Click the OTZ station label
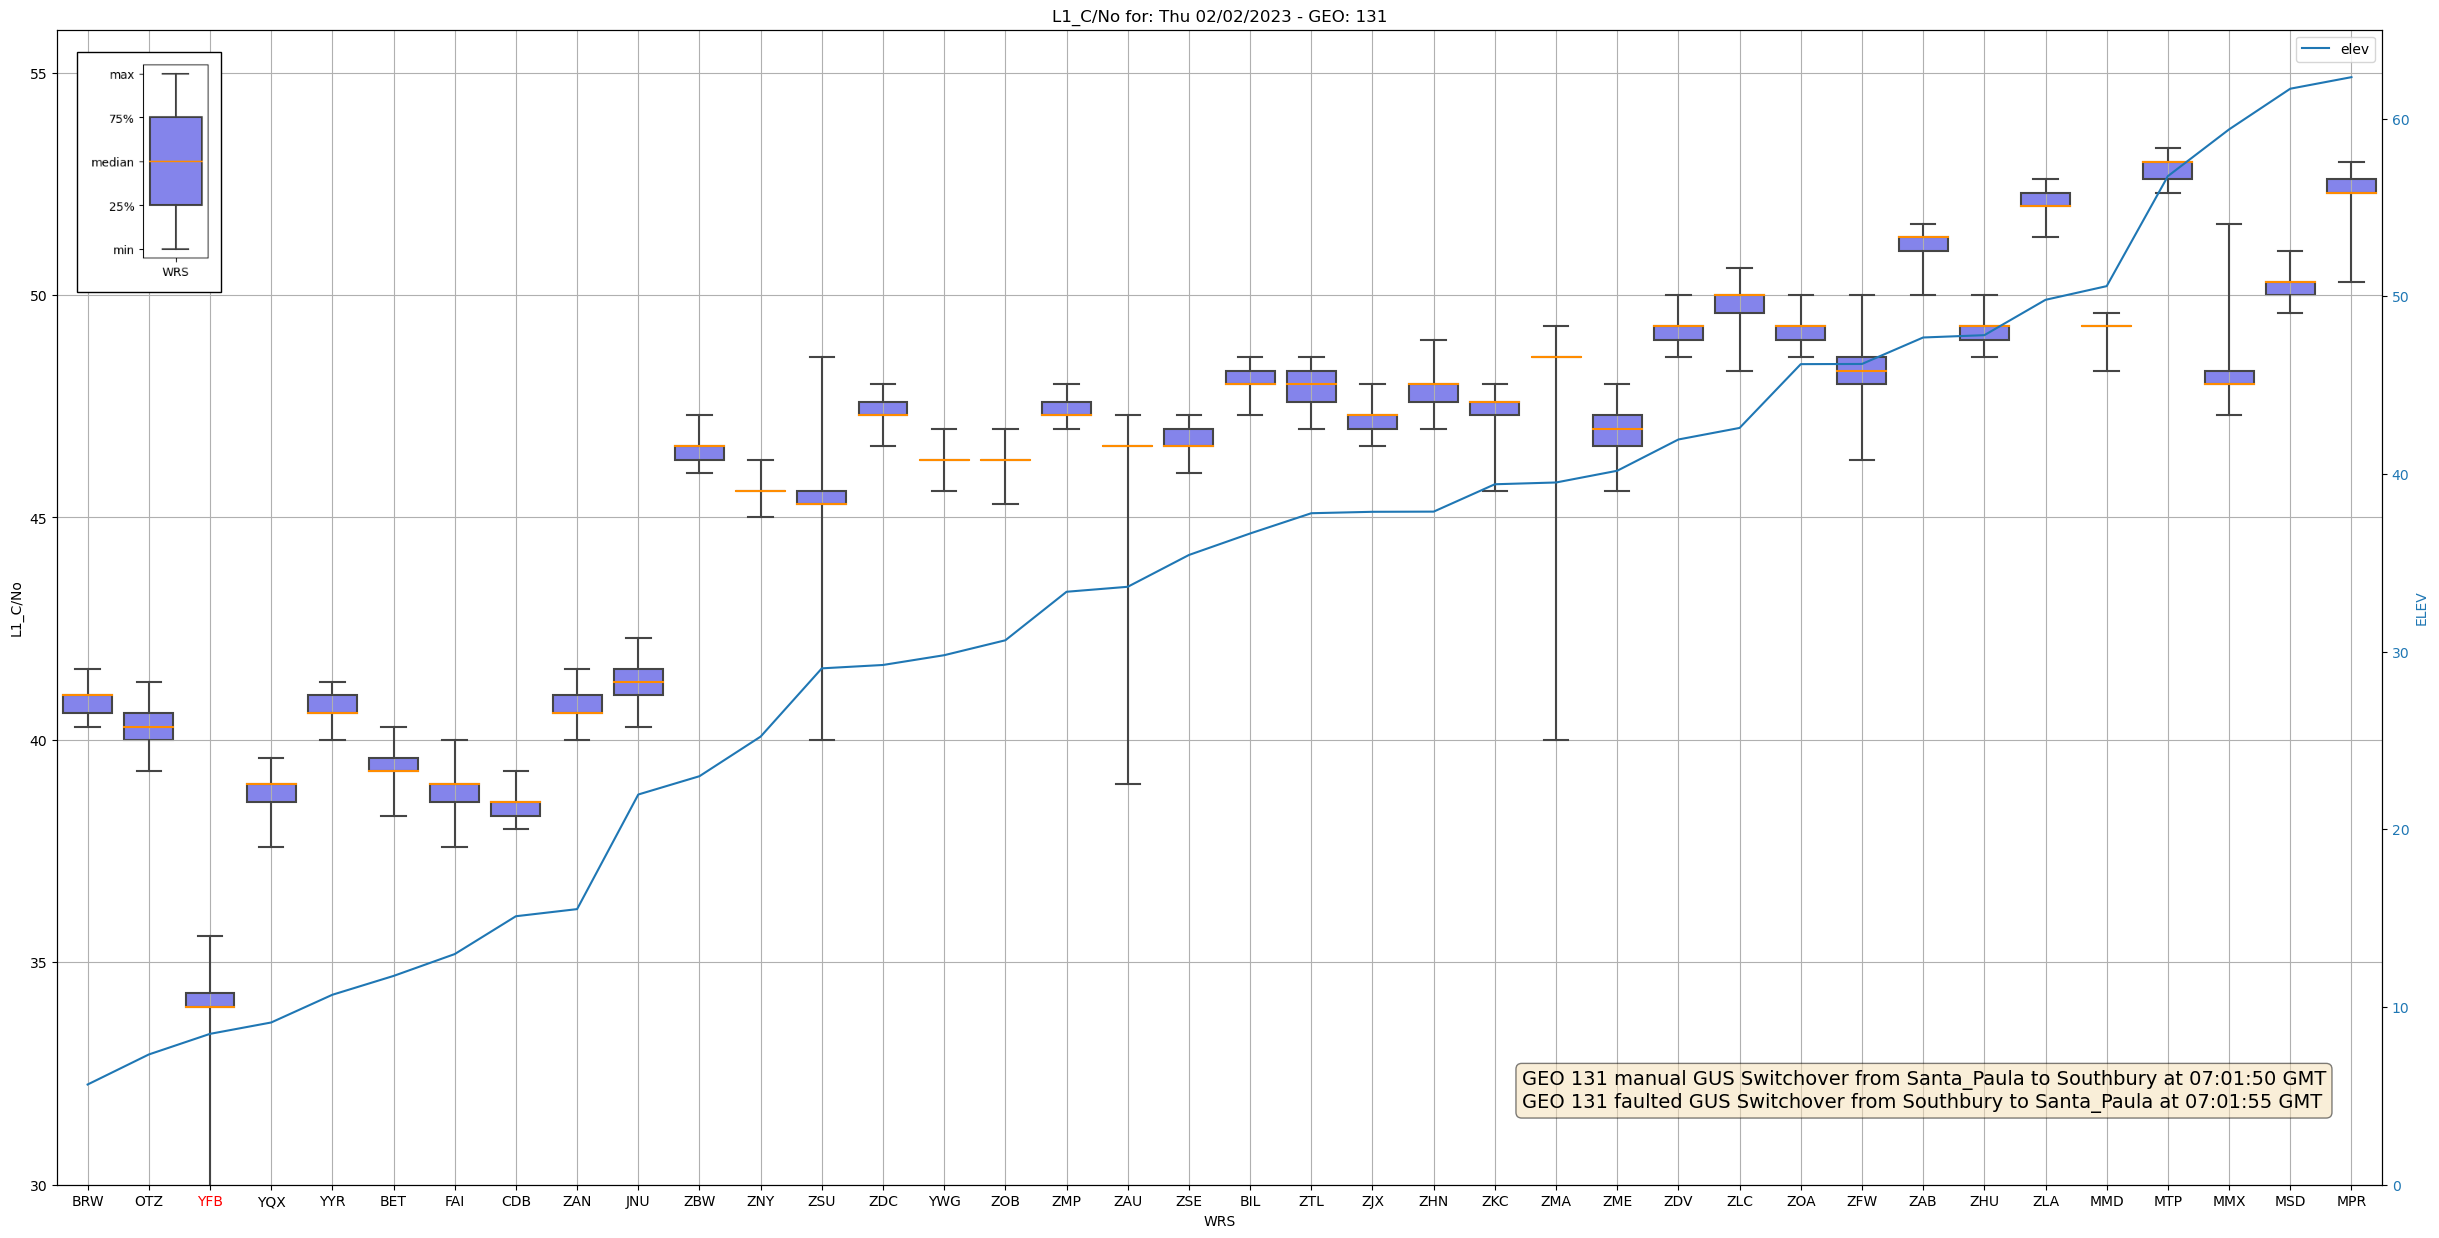This screenshot has width=2439, height=1238. 149,1201
